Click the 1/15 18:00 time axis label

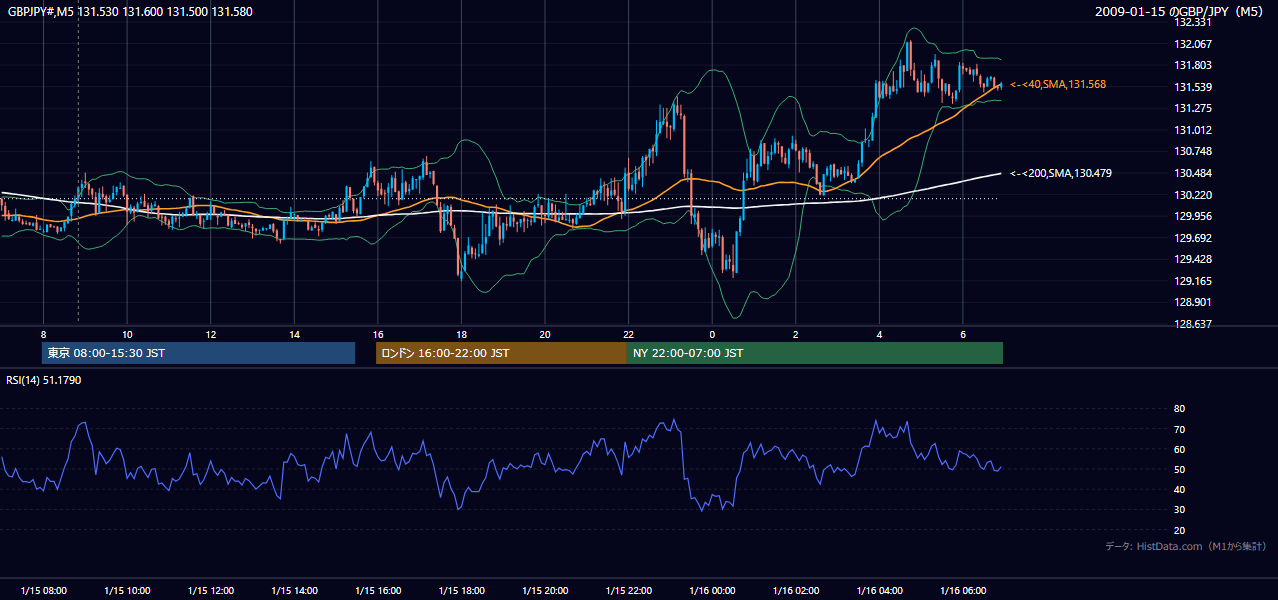click(461, 591)
